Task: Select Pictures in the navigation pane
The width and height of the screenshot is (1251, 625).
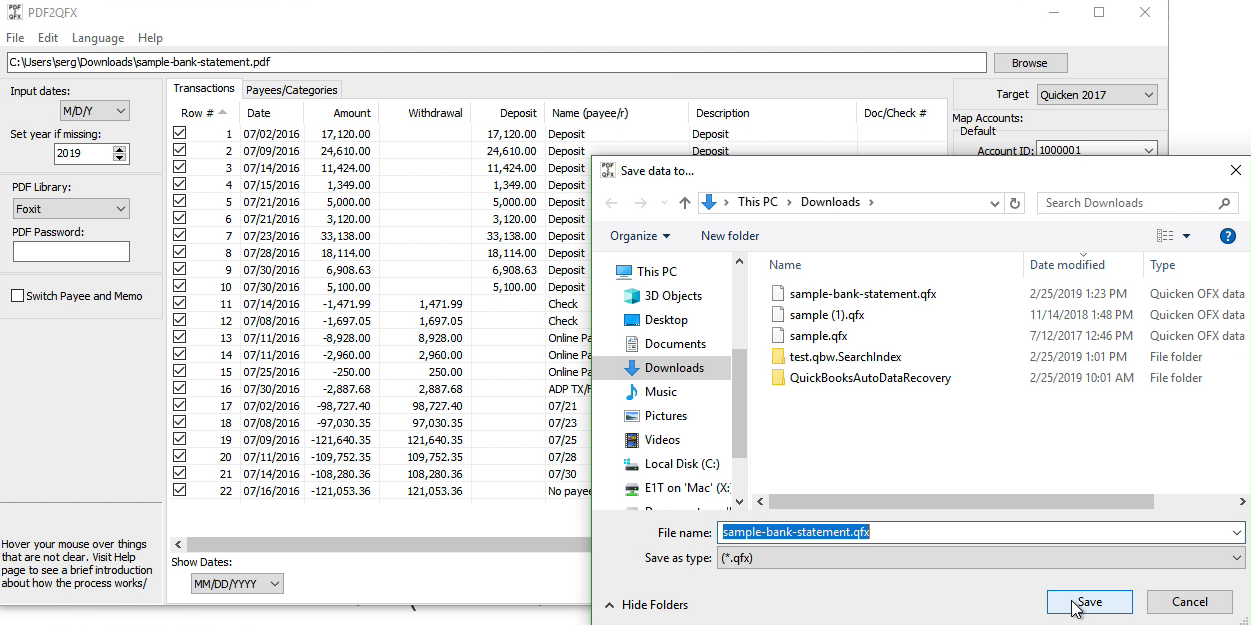Action: coord(666,416)
